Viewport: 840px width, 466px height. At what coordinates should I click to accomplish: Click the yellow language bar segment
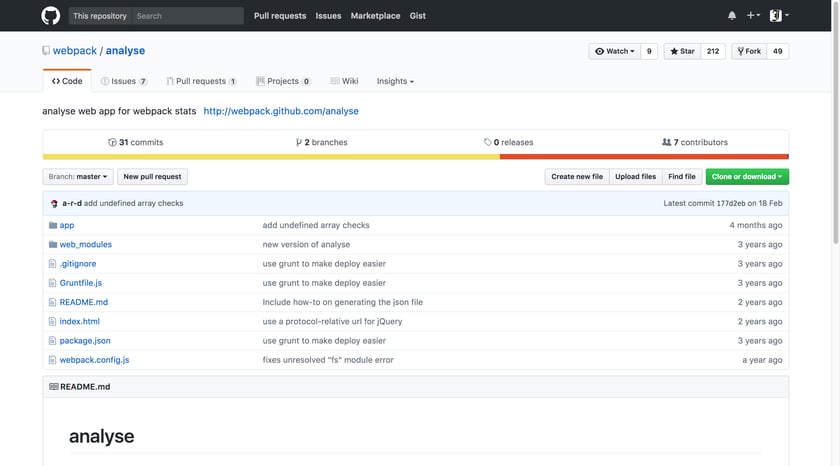tap(271, 157)
